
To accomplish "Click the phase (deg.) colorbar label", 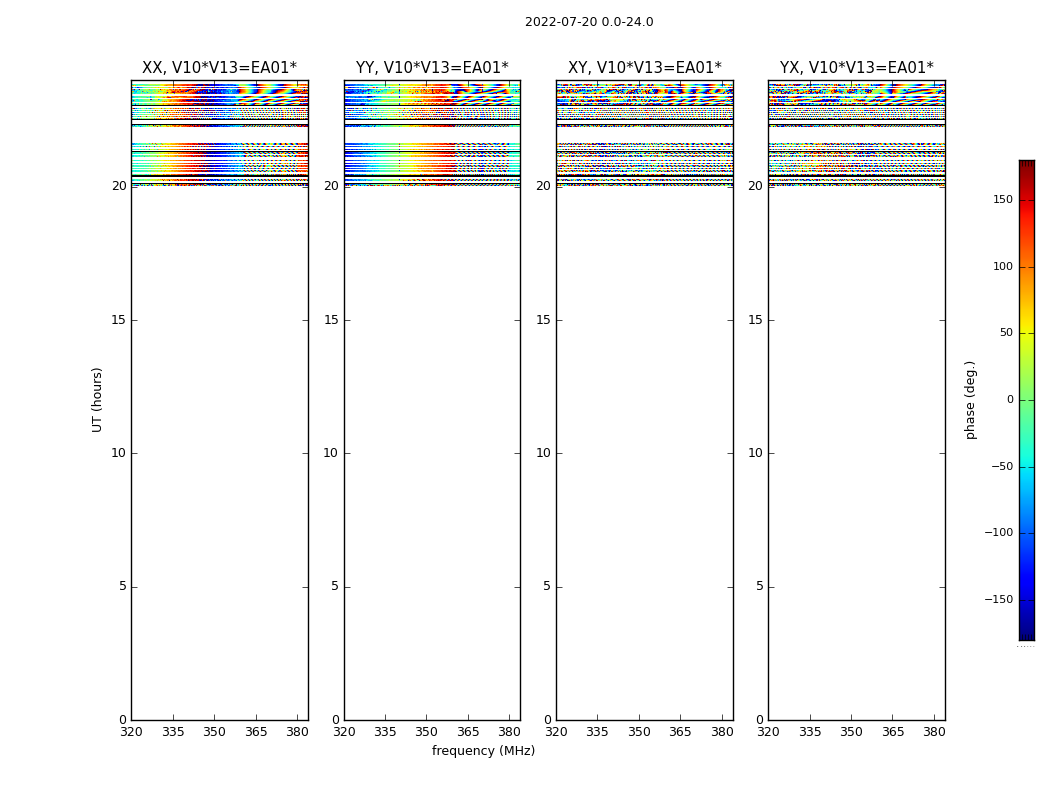I will [x=970, y=400].
